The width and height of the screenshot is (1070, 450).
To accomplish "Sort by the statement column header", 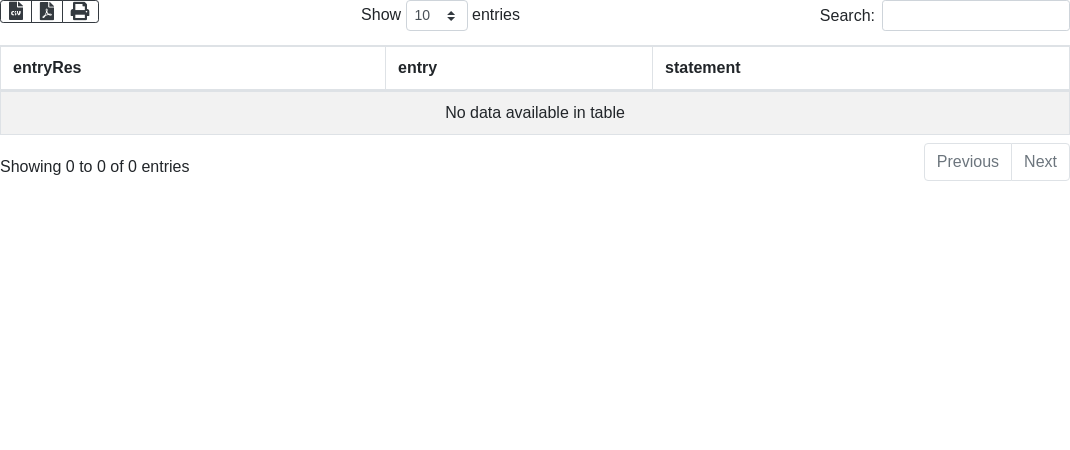I will [x=860, y=68].
